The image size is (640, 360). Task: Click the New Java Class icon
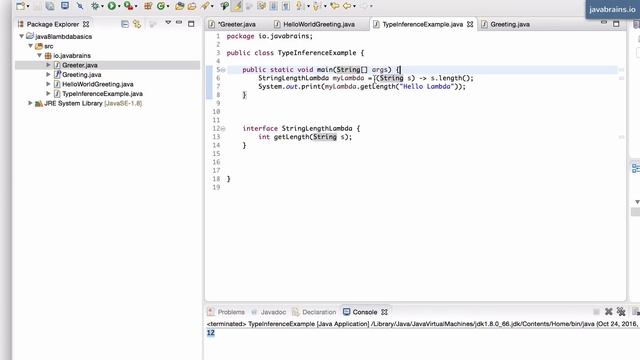point(161,6)
